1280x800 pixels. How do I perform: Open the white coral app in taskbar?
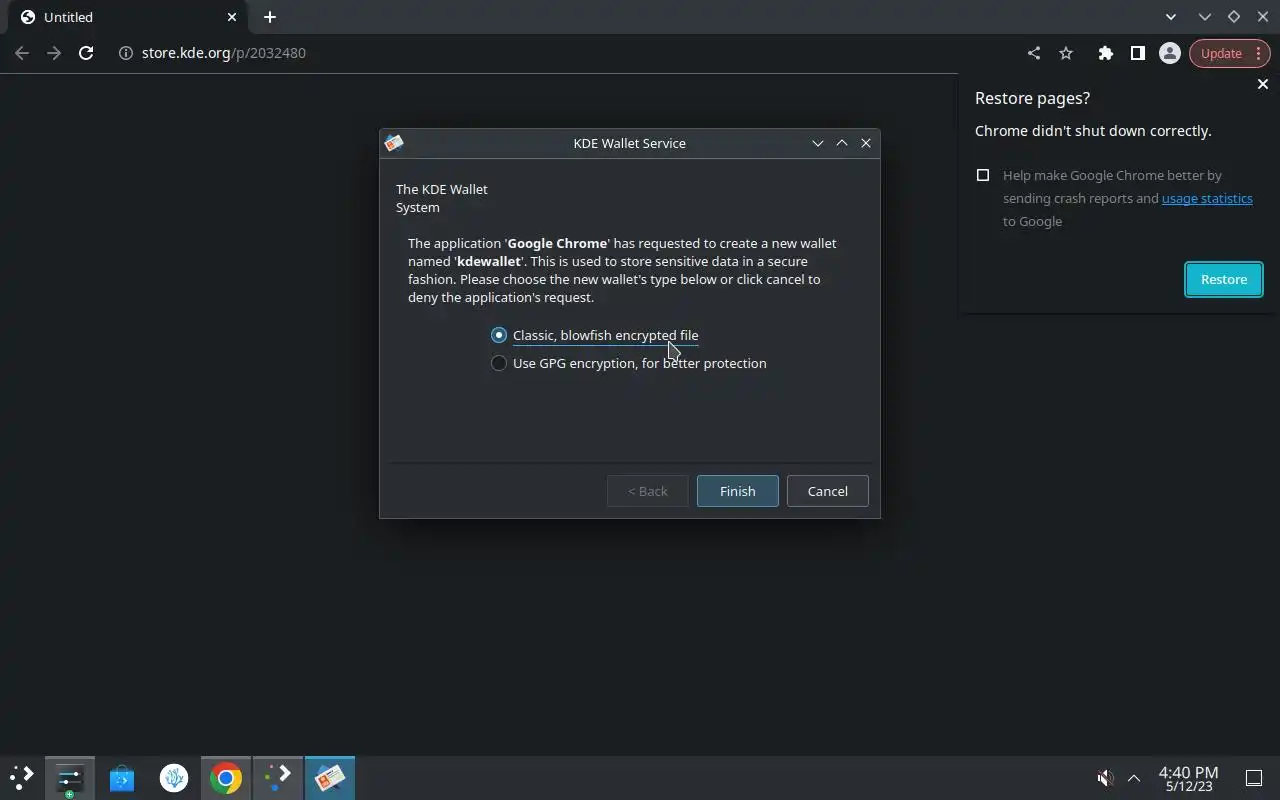pyautogui.click(x=174, y=778)
